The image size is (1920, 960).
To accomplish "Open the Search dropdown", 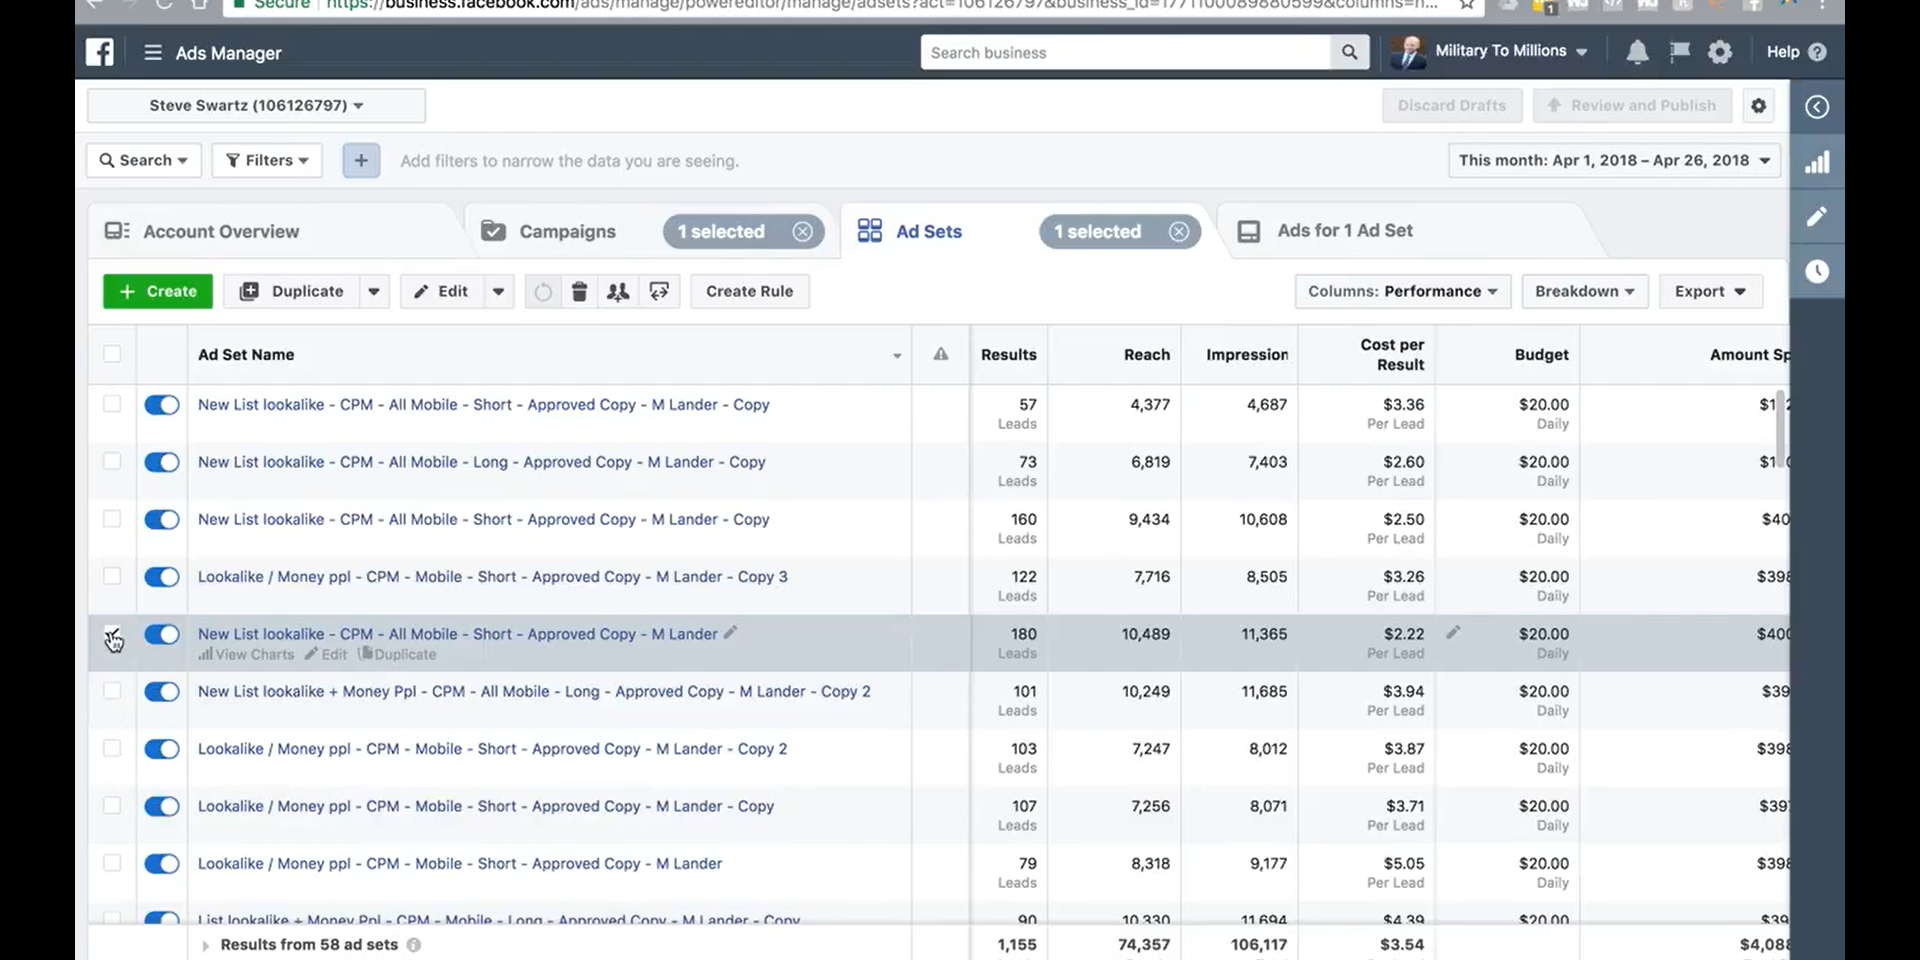I will point(144,160).
